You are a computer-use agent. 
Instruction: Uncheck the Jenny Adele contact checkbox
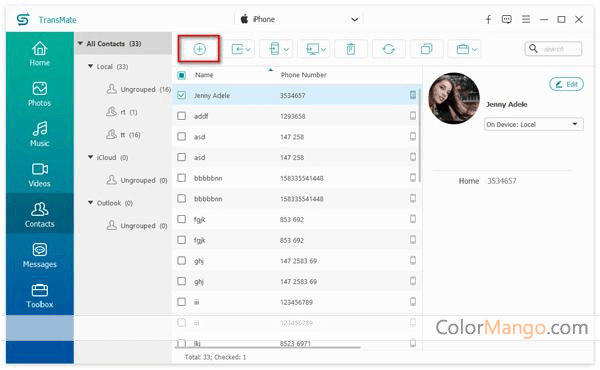click(x=181, y=95)
